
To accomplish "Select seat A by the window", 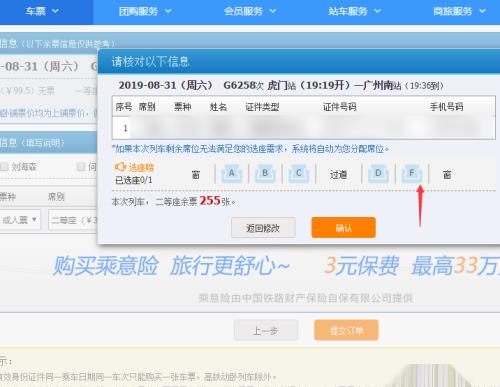I will 231,174.
